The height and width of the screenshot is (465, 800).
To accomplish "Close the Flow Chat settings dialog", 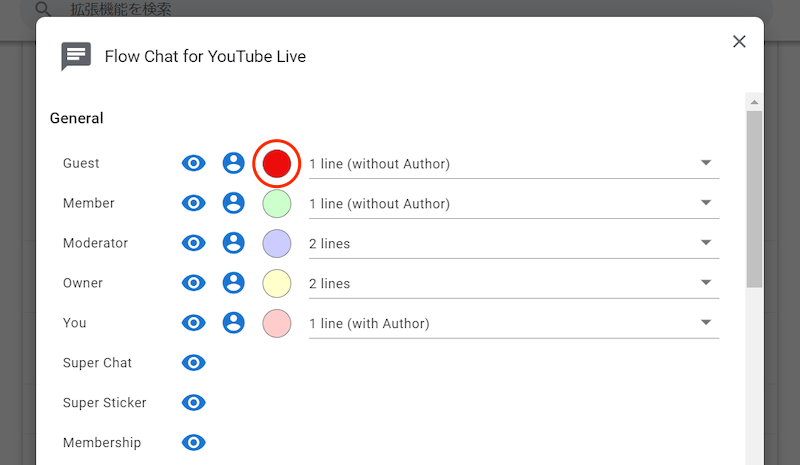I will pyautogui.click(x=739, y=41).
